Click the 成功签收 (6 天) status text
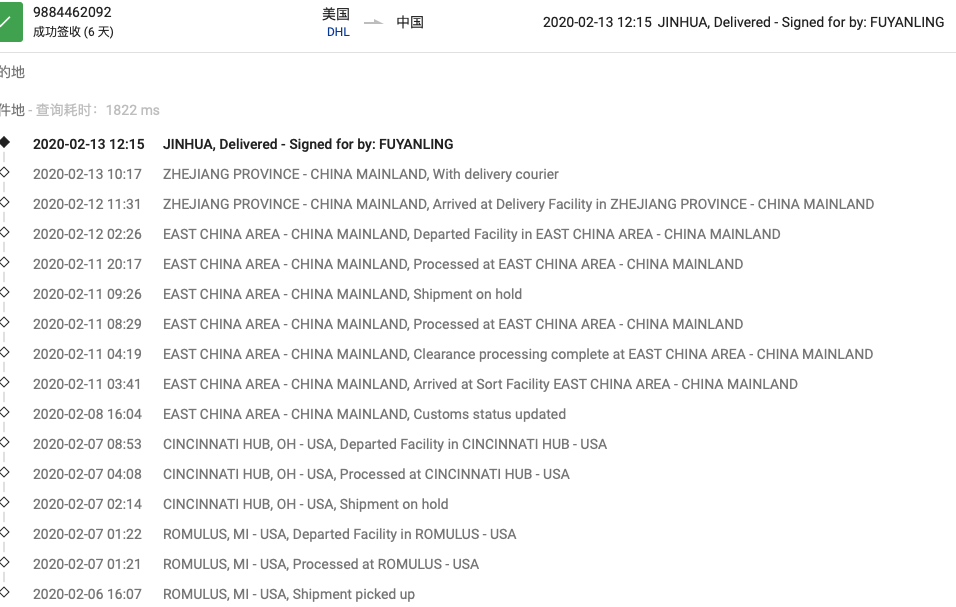This screenshot has width=956, height=607. click(73, 32)
